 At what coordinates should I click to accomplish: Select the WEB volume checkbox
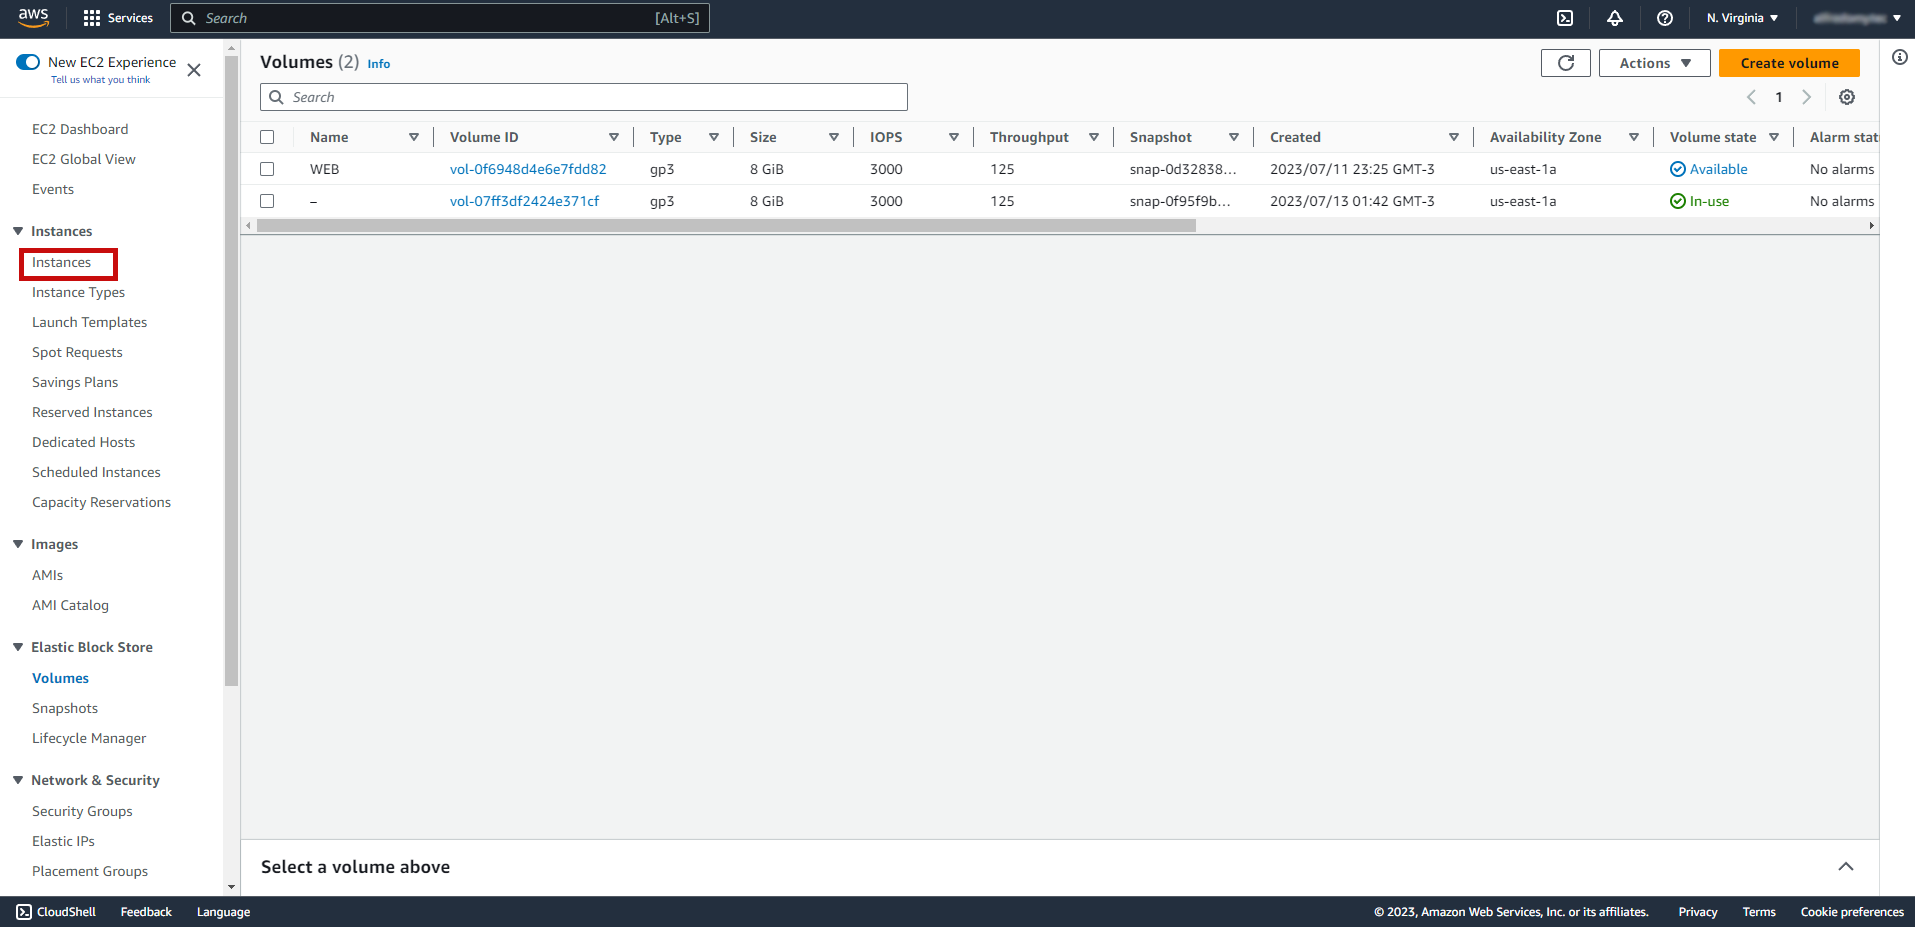click(x=267, y=169)
